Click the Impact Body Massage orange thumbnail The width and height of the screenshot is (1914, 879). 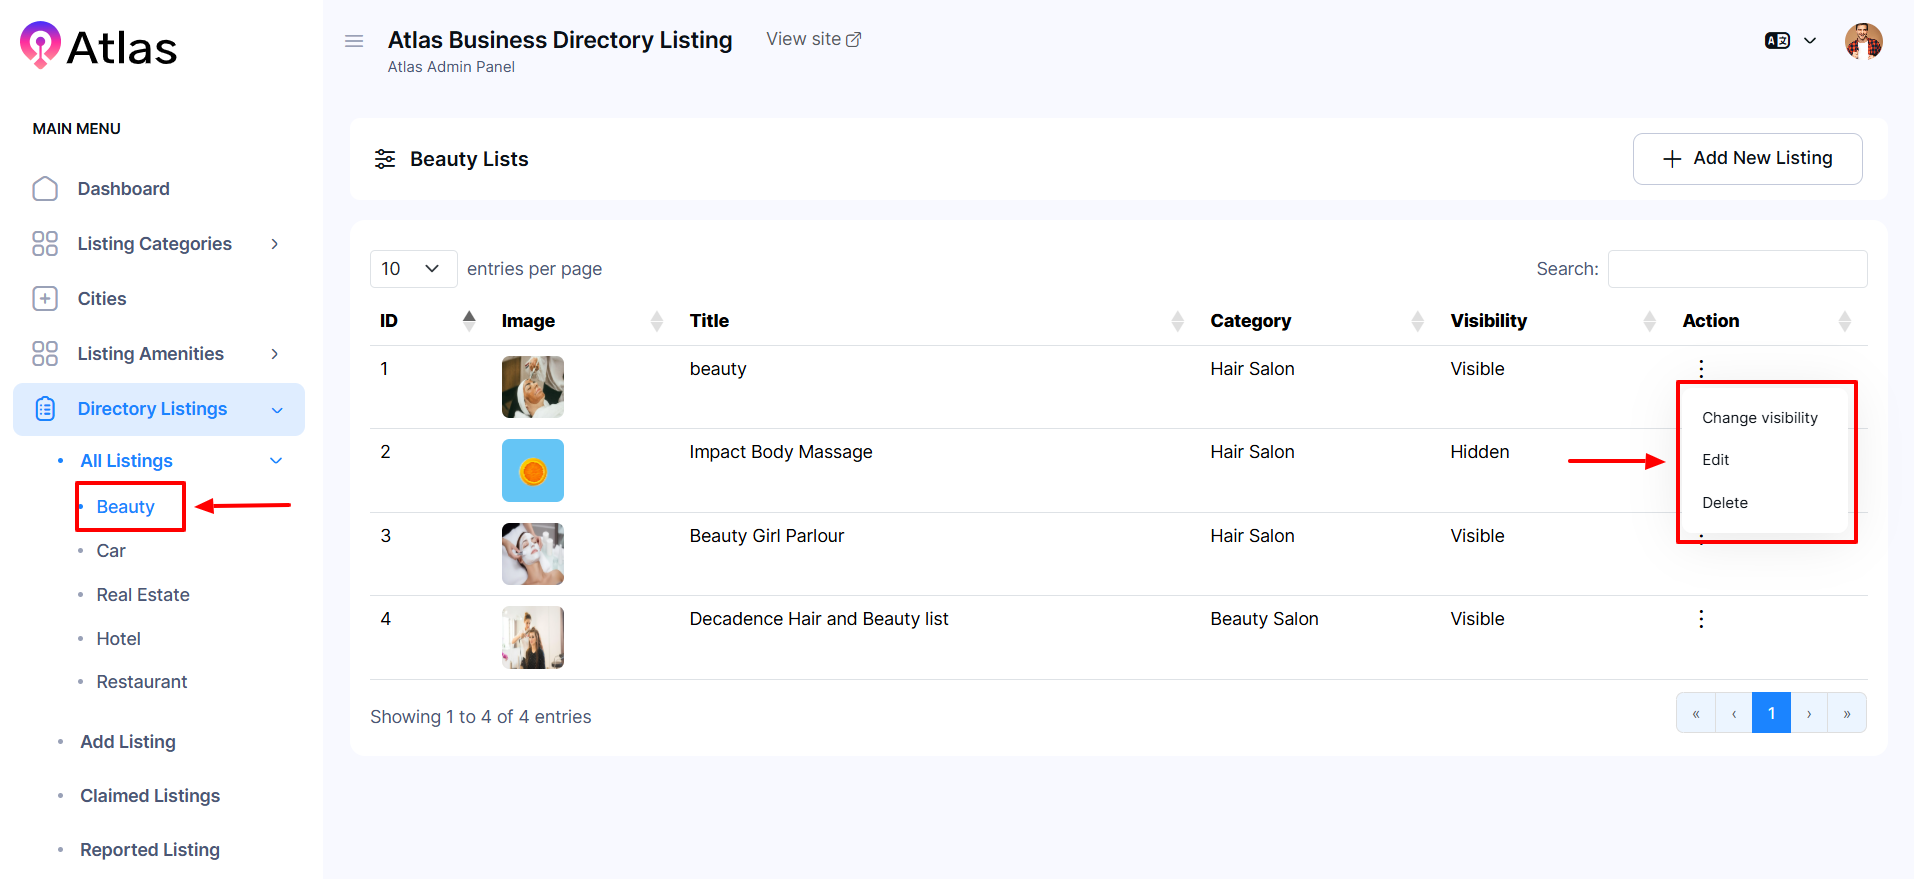[x=532, y=471]
